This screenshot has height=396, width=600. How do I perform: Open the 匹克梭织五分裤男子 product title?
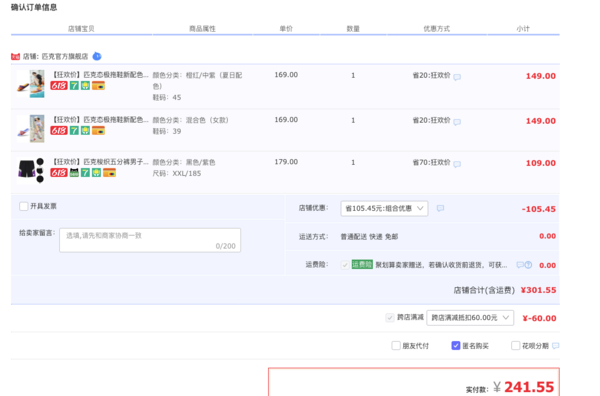[x=99, y=162]
